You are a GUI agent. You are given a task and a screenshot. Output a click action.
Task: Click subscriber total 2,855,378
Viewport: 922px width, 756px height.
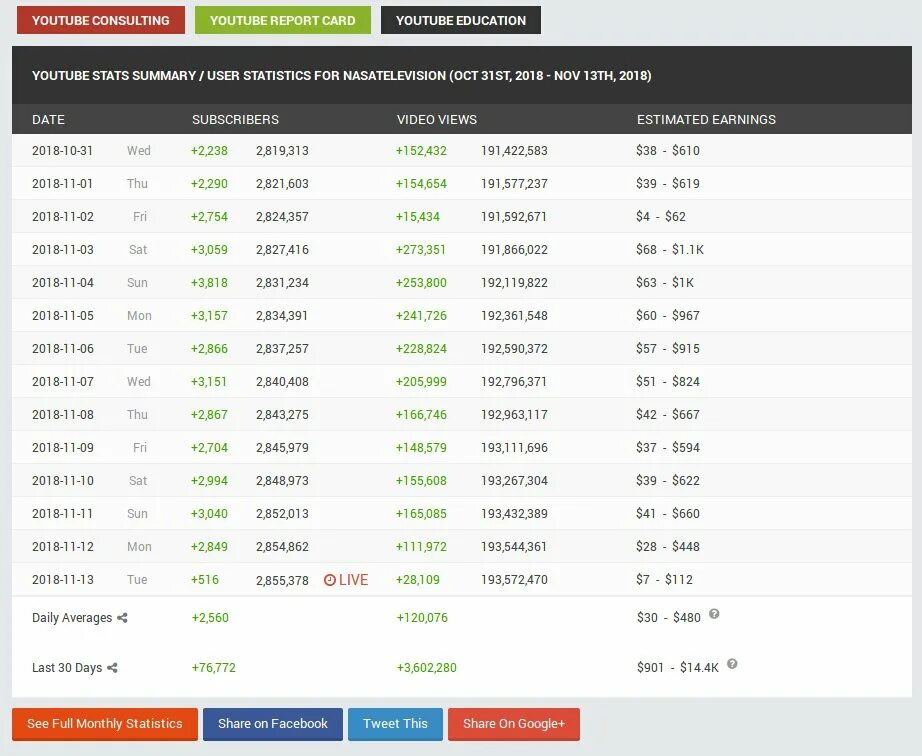[282, 580]
